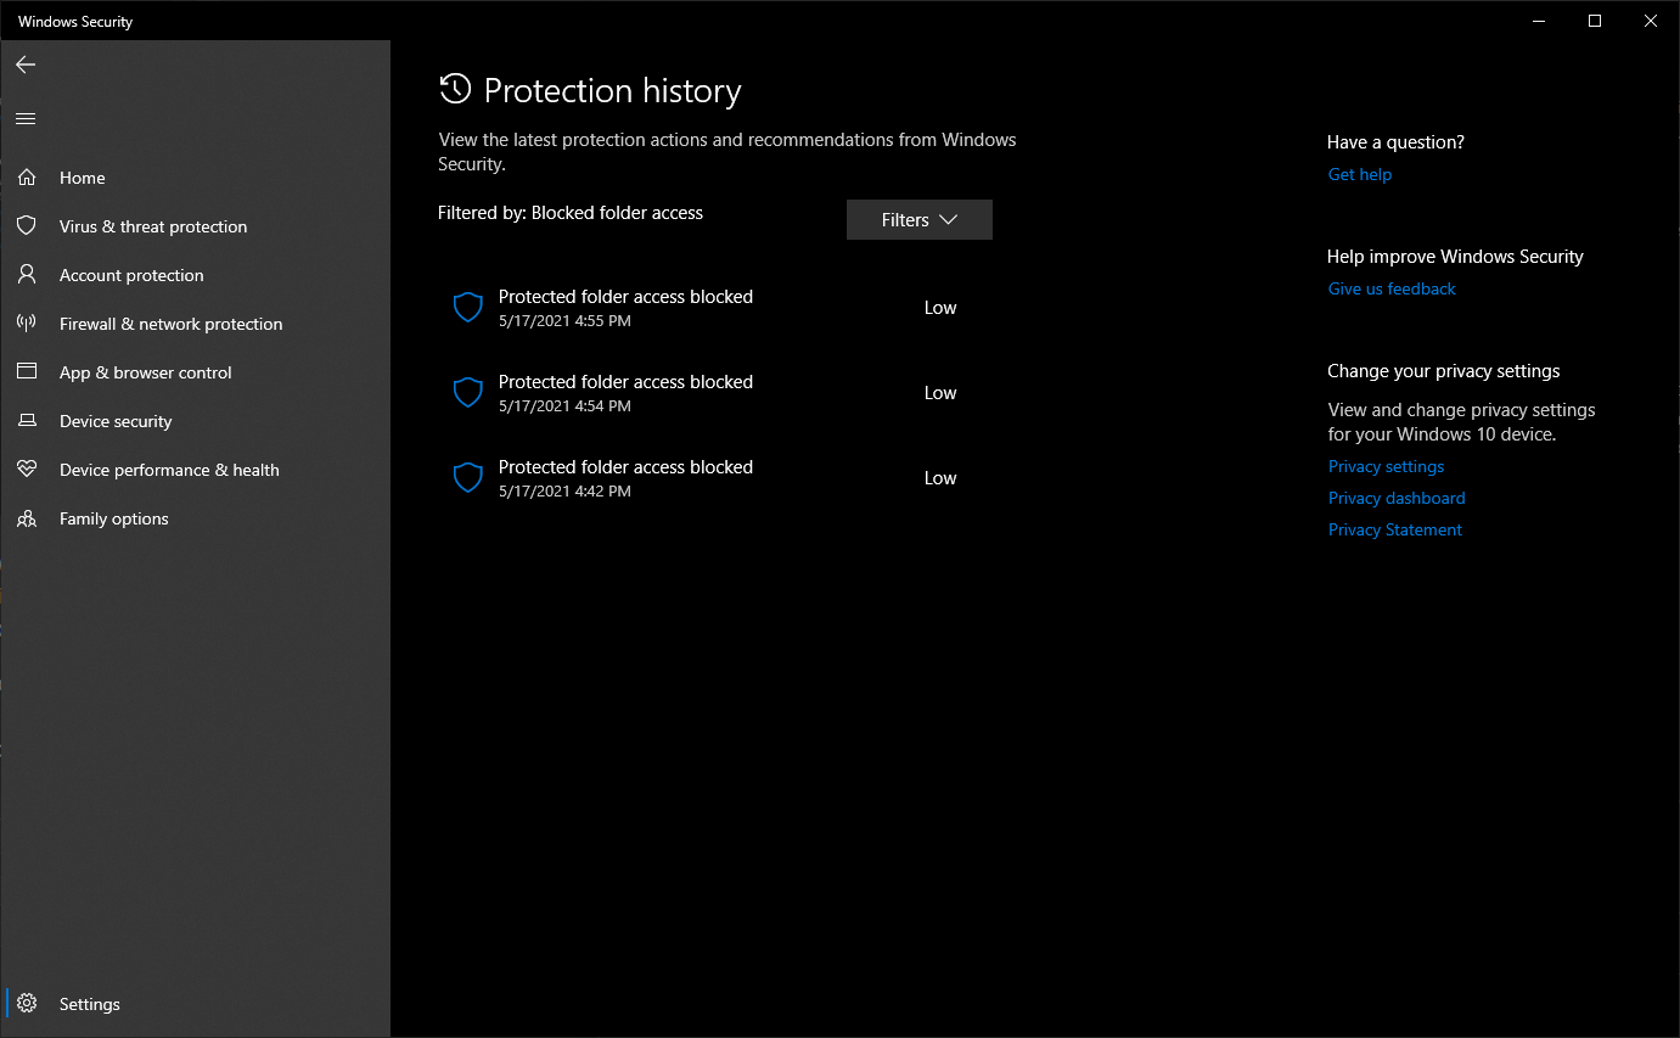Click the Firewall & network antenna icon

pos(27,323)
